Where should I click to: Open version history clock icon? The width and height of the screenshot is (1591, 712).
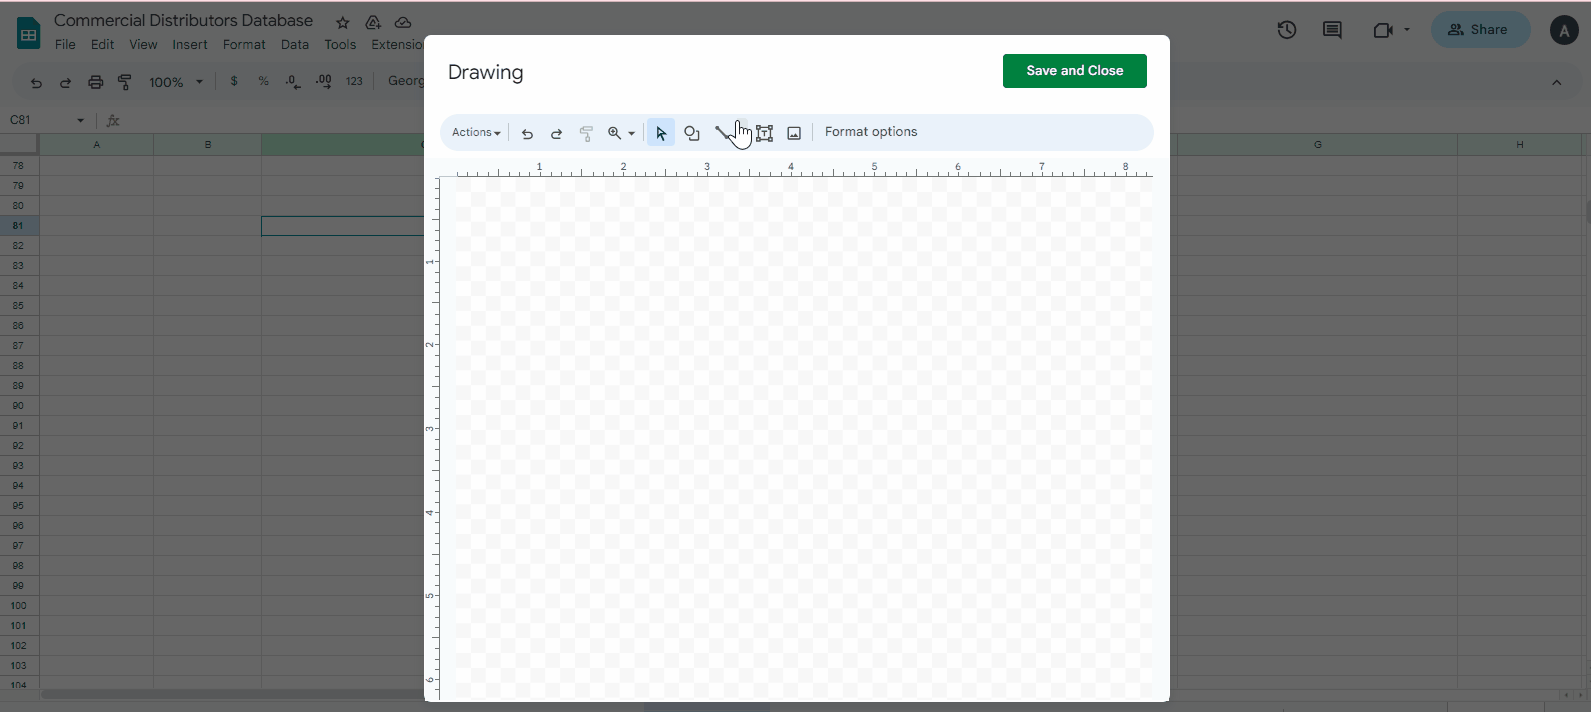pyautogui.click(x=1287, y=30)
